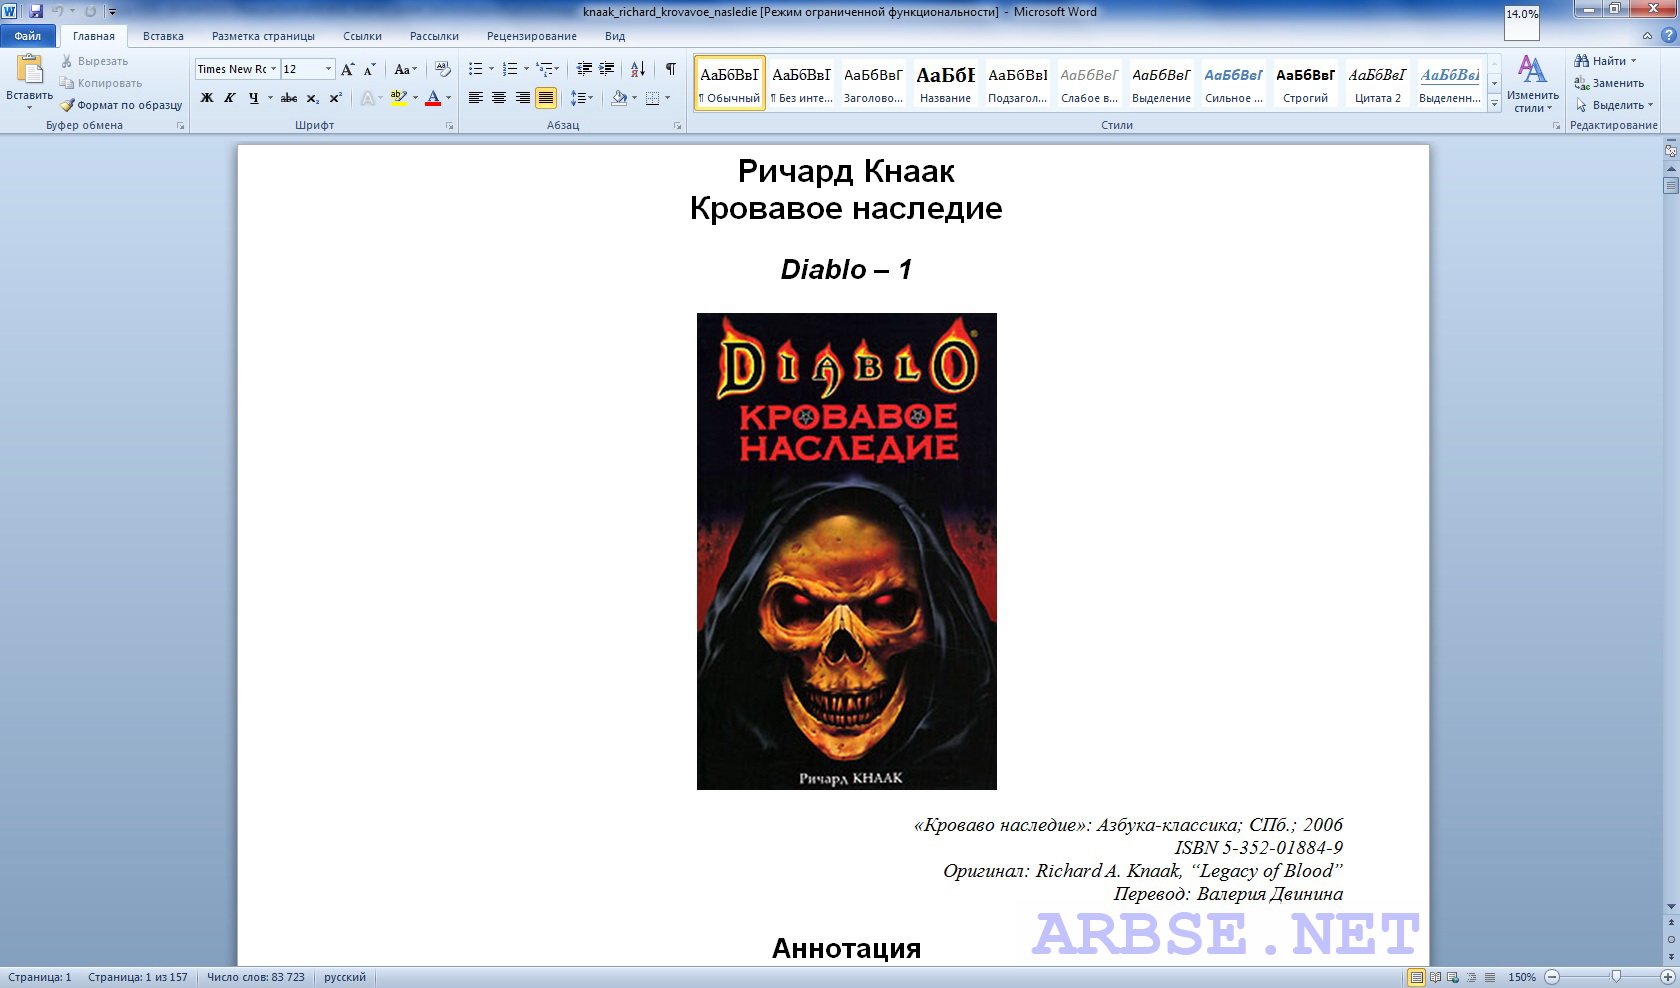Align text left

point(476,98)
